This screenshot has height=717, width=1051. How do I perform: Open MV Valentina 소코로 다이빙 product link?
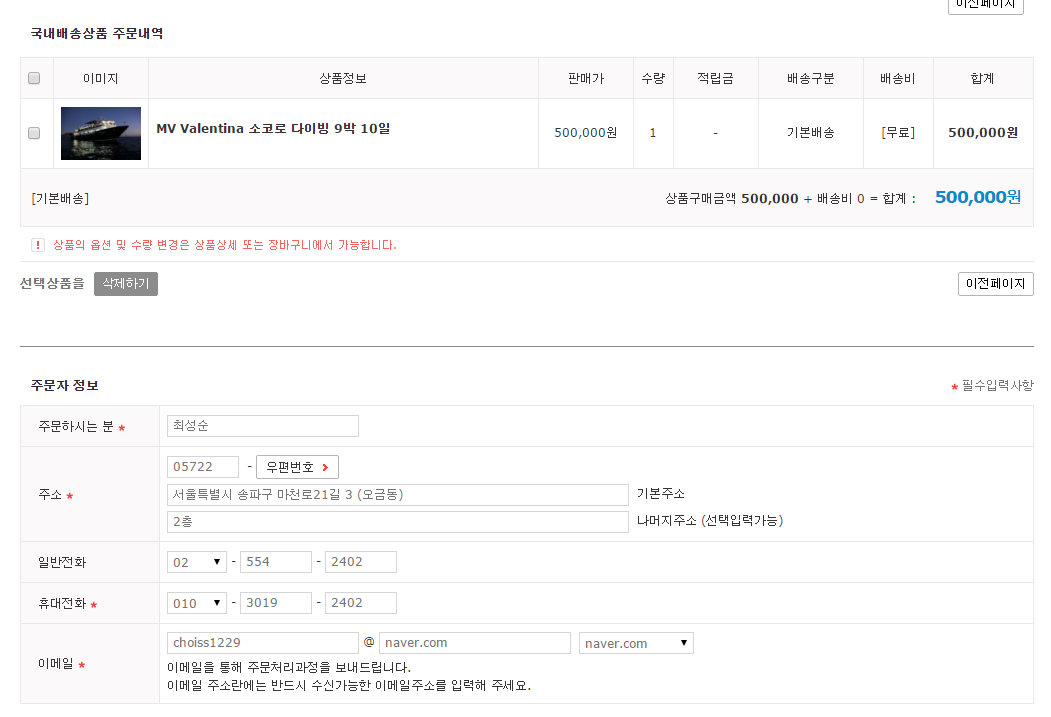tap(273, 128)
